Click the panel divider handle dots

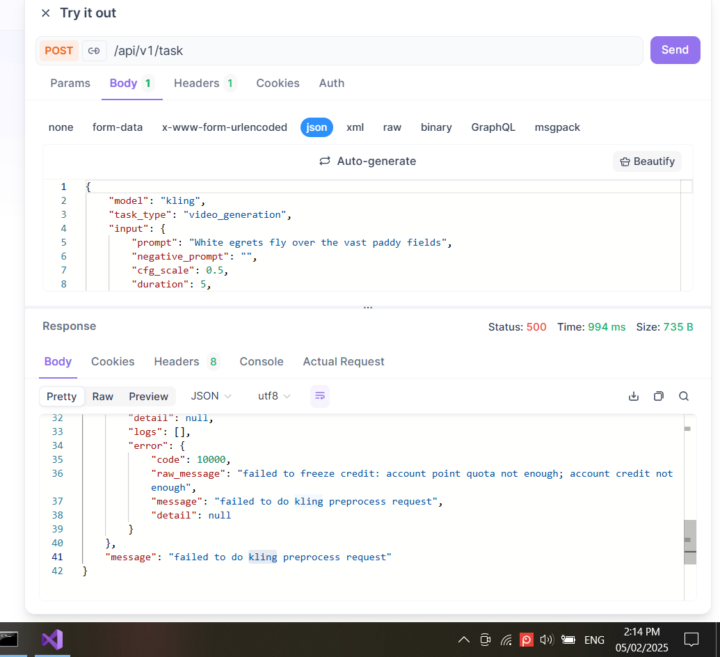[368, 308]
